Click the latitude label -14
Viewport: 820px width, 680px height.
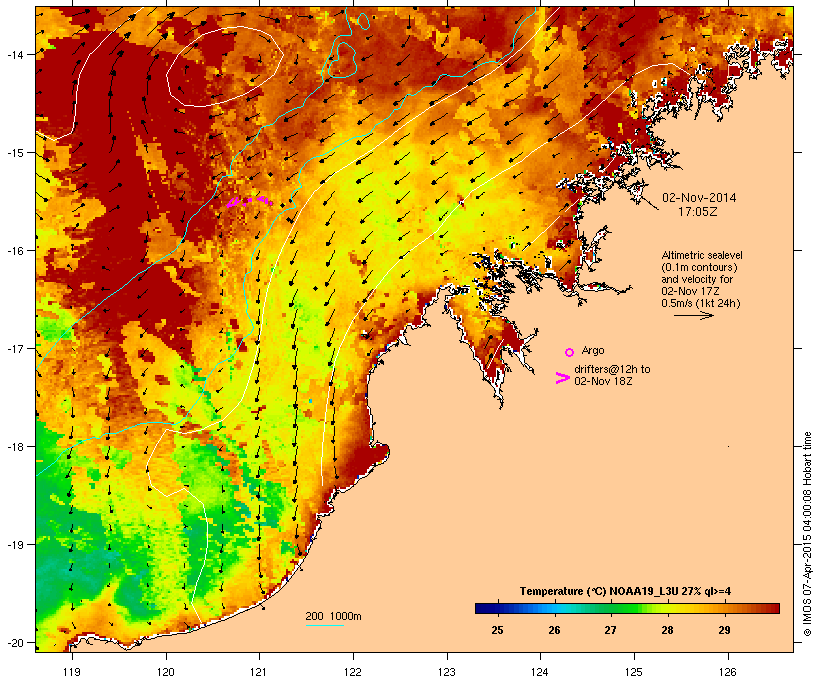click(15, 54)
